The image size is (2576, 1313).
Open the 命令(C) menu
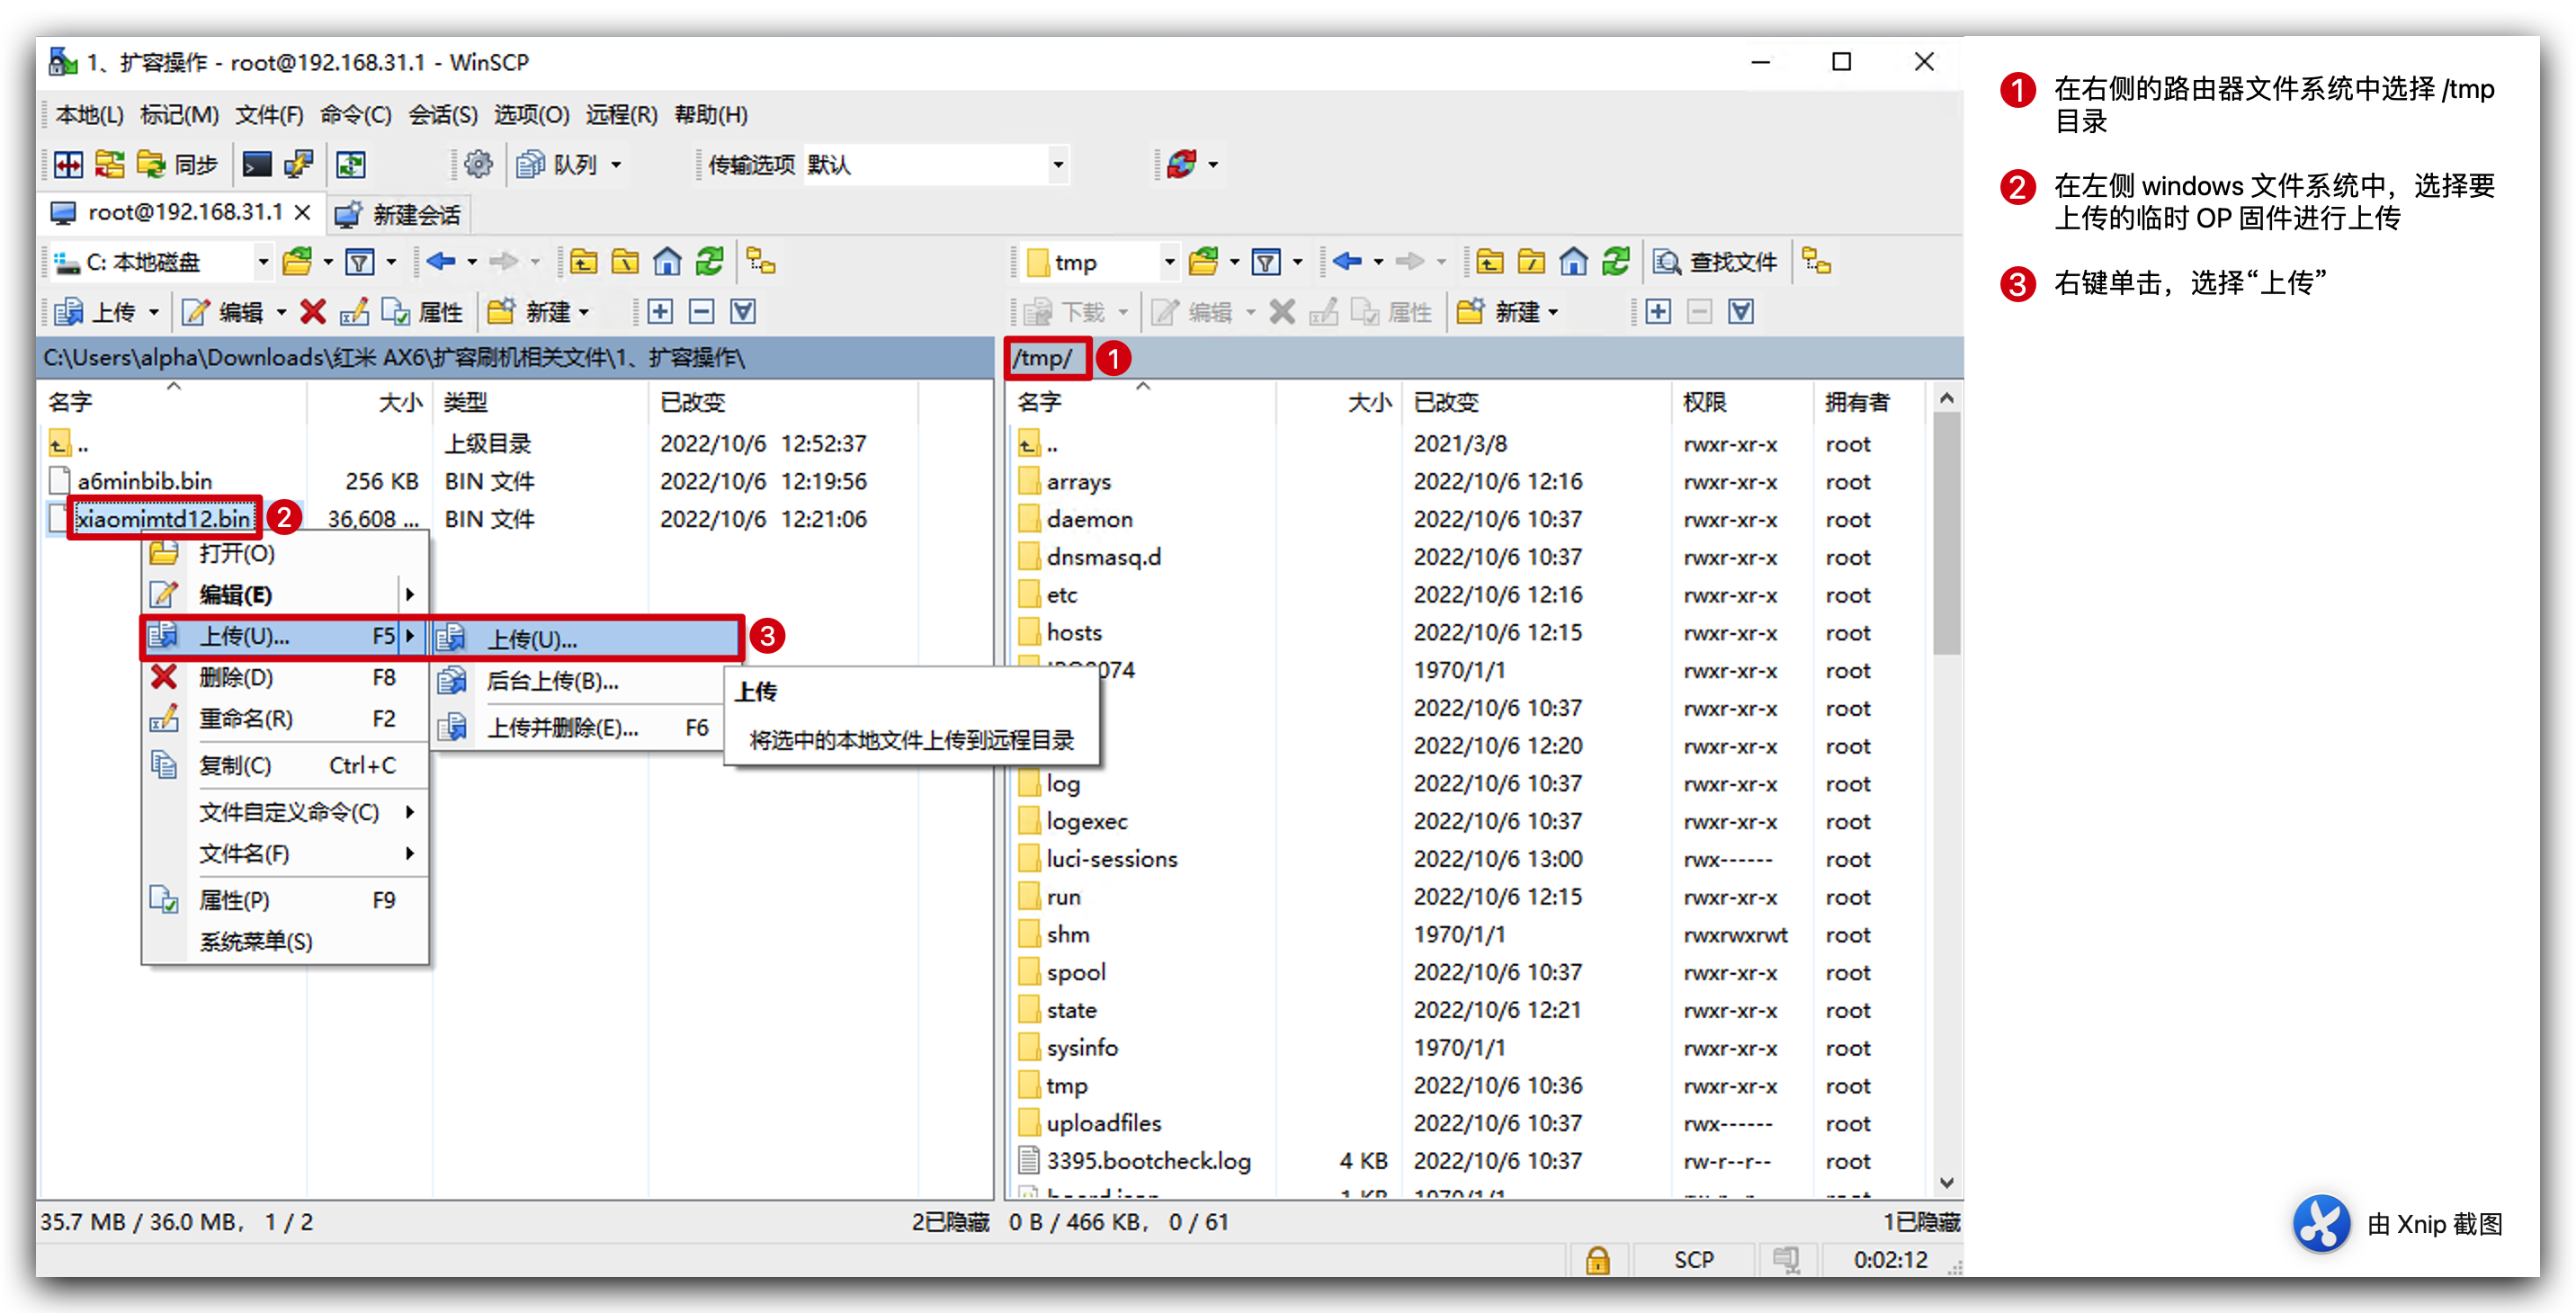coord(356,115)
